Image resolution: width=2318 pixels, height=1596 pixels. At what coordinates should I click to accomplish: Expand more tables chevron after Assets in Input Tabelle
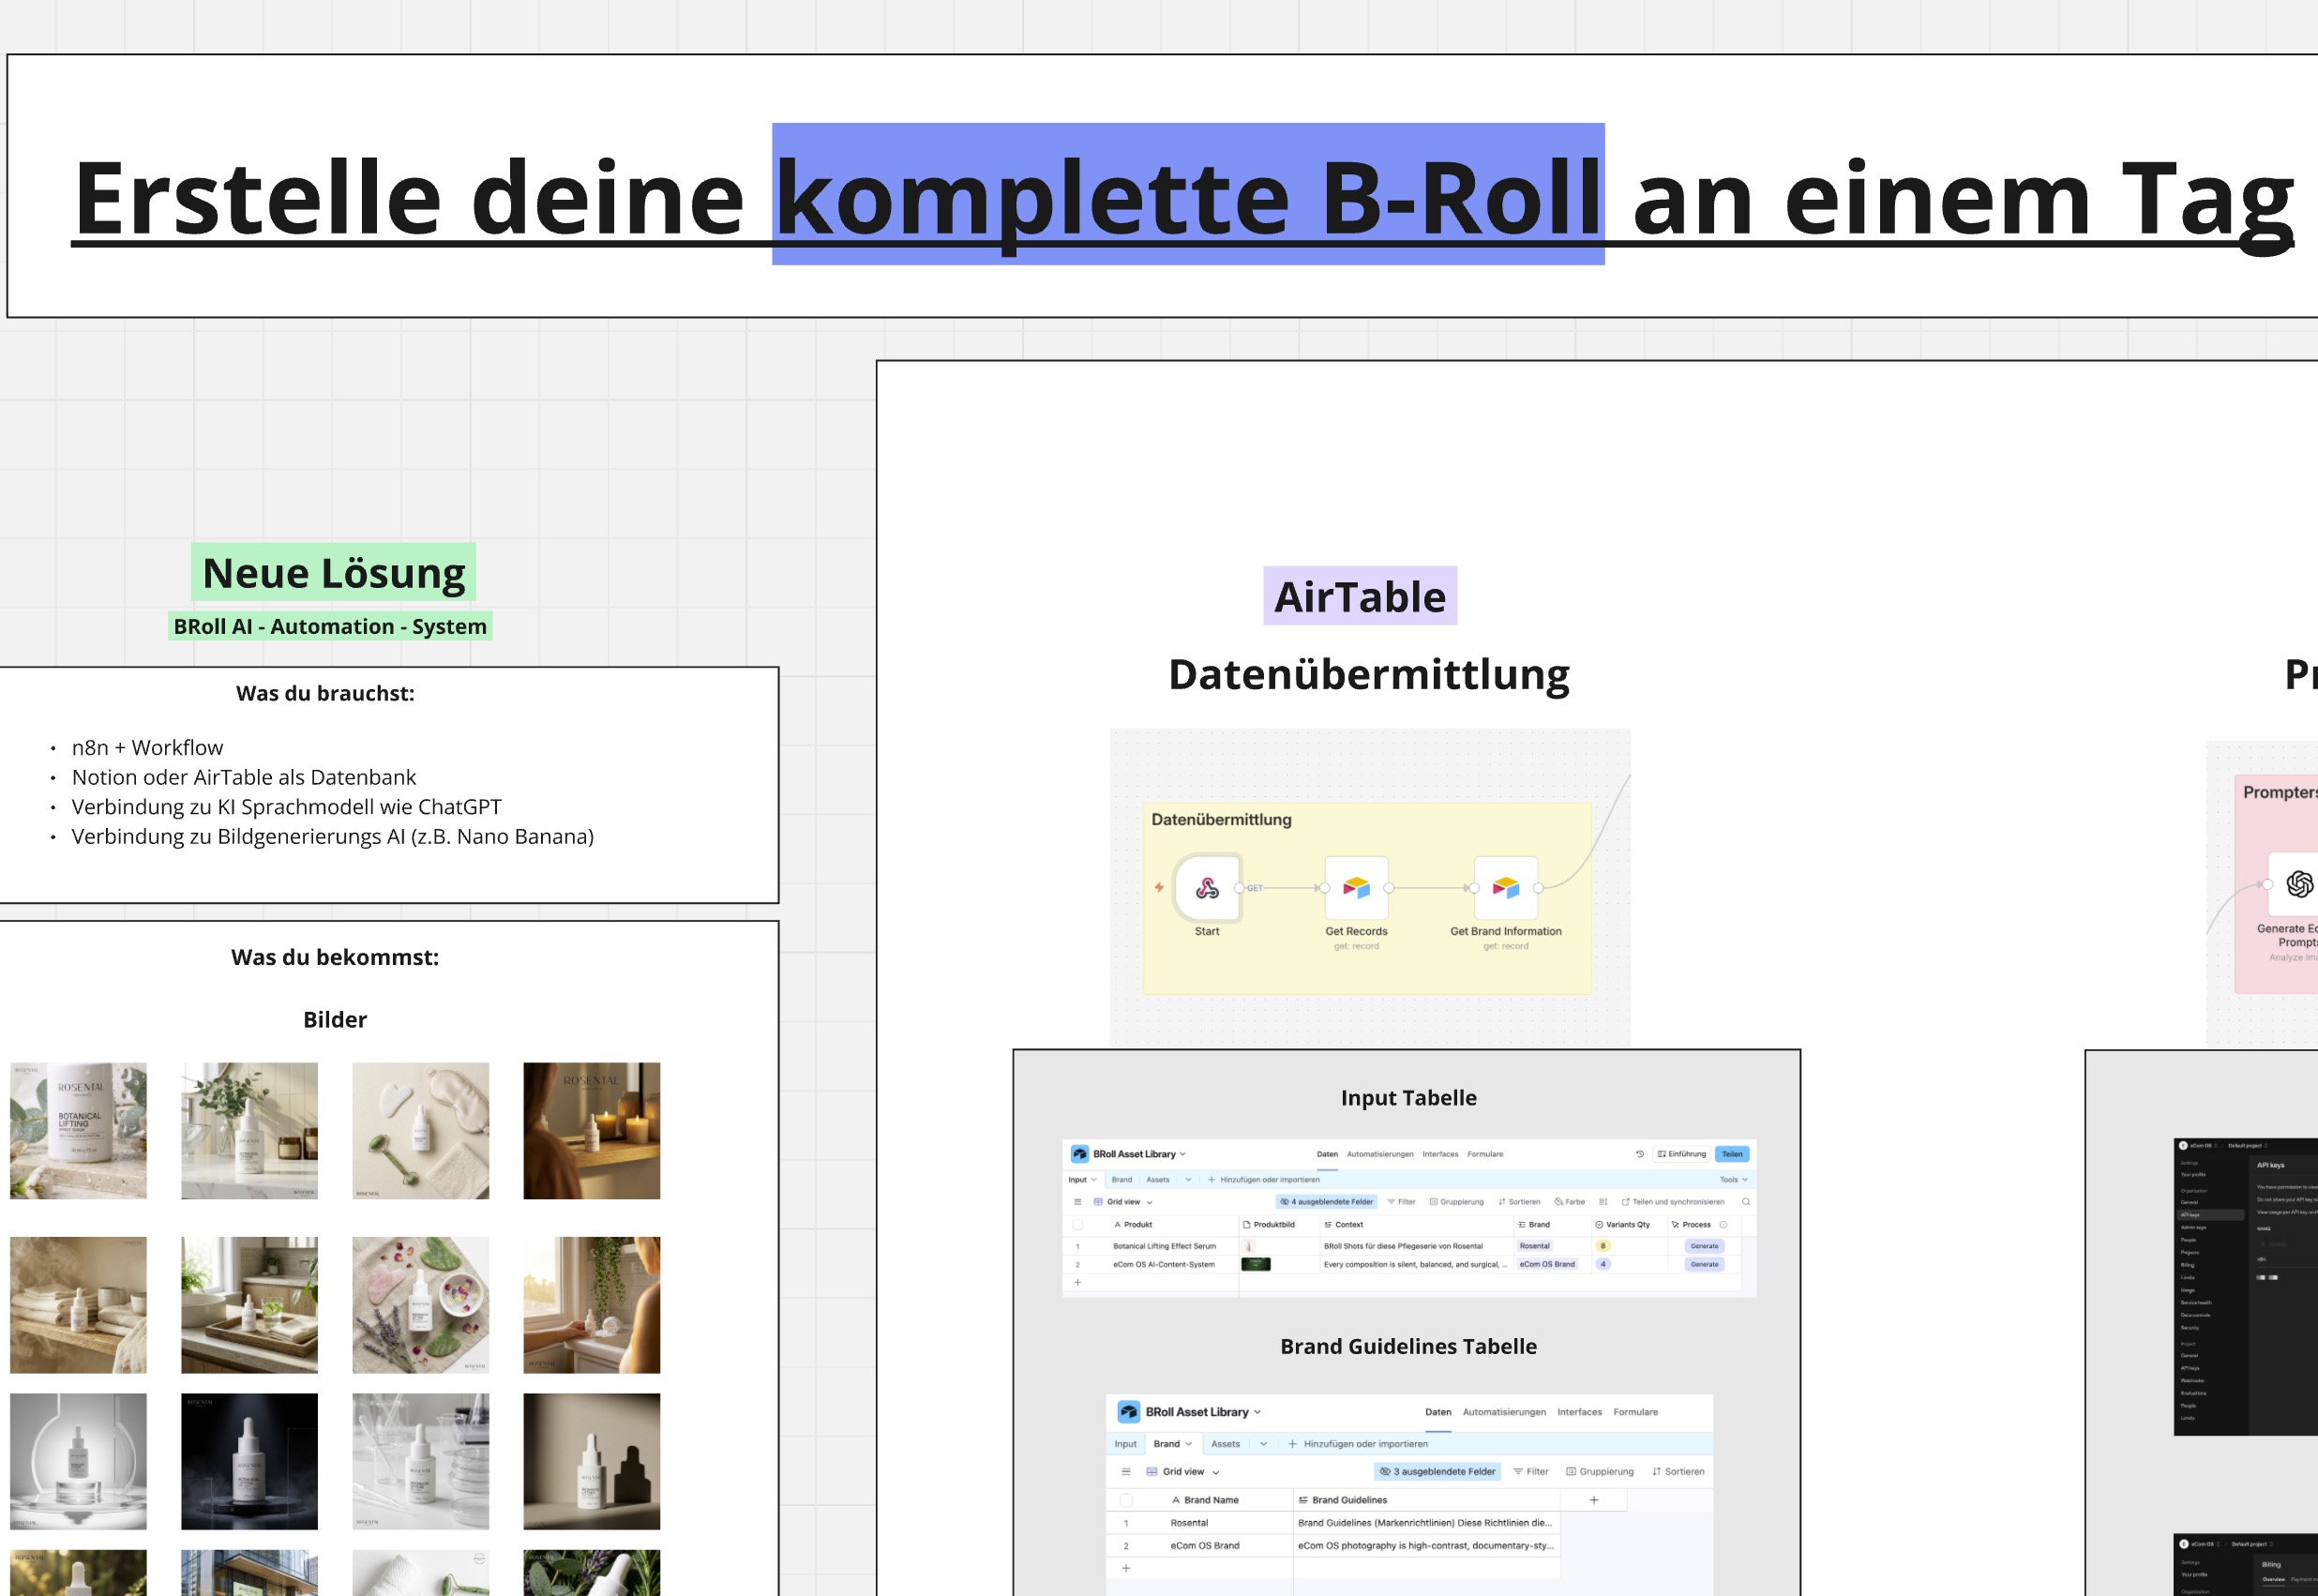click(1188, 1180)
